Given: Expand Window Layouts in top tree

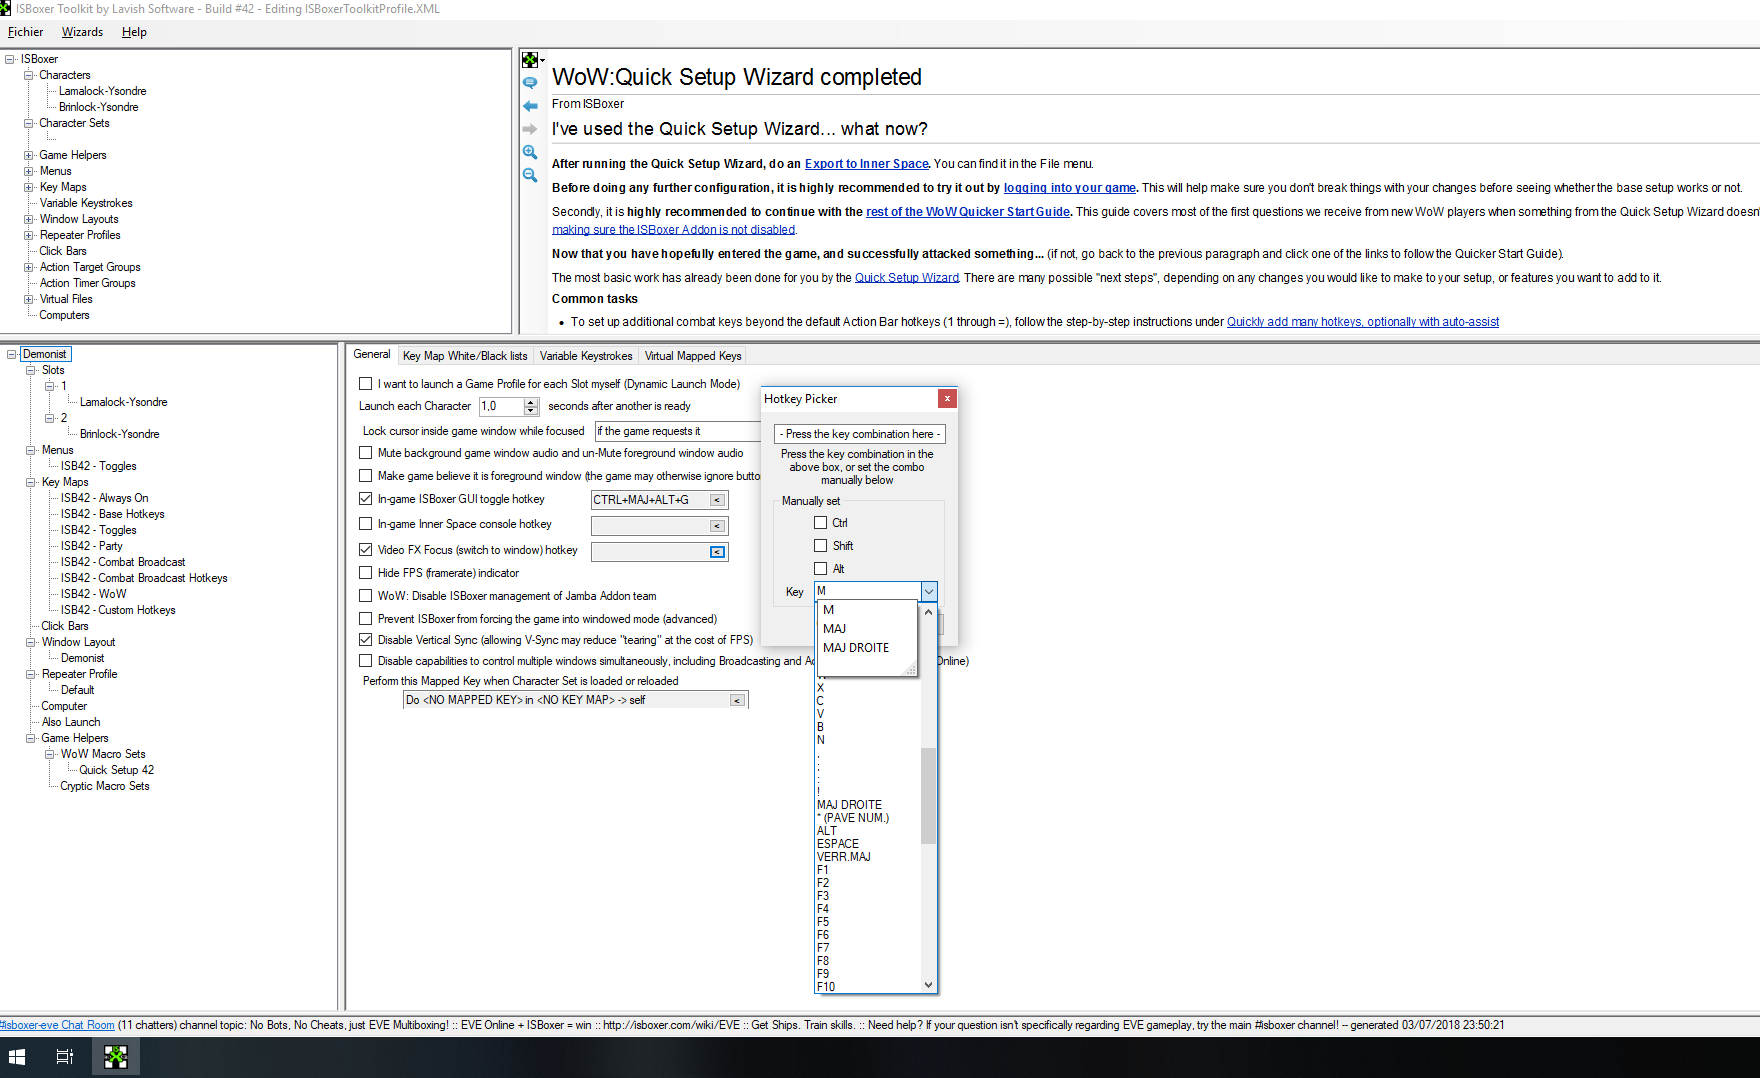Looking at the screenshot, I should [x=29, y=219].
